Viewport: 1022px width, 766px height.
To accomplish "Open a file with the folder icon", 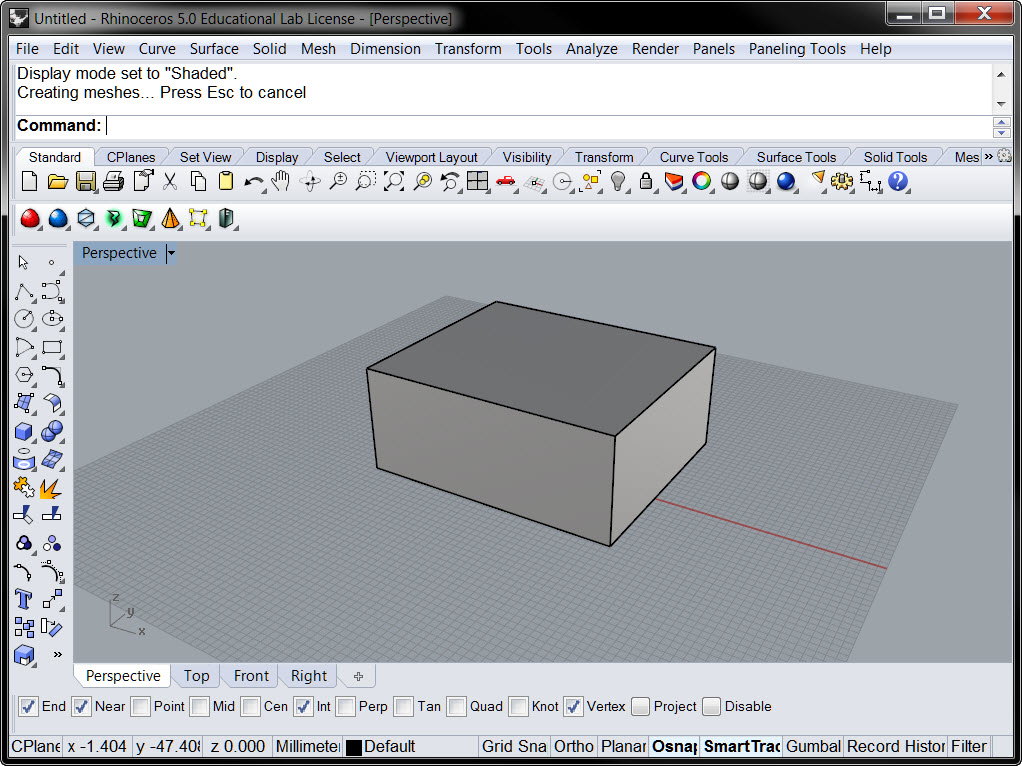I will (x=57, y=181).
